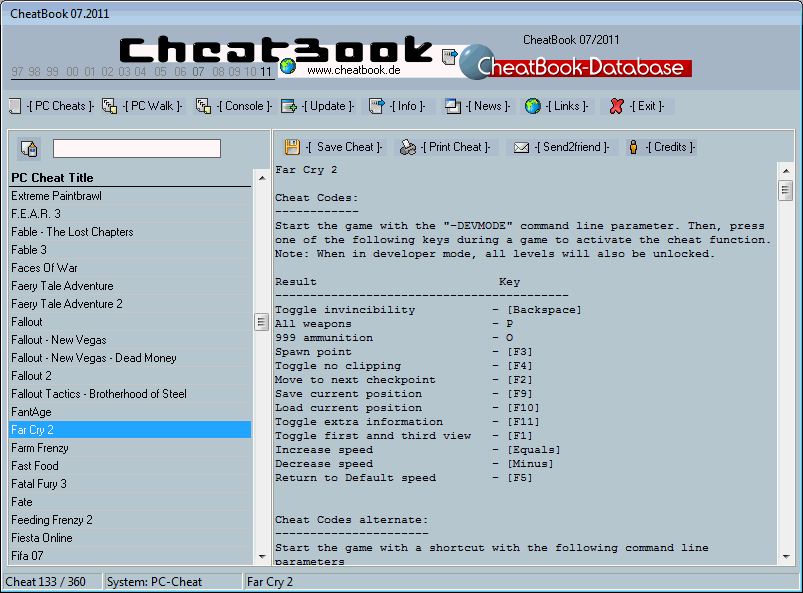Screen dimensions: 803x593
Task: Select year 97 in the year strip
Action: tap(17, 72)
